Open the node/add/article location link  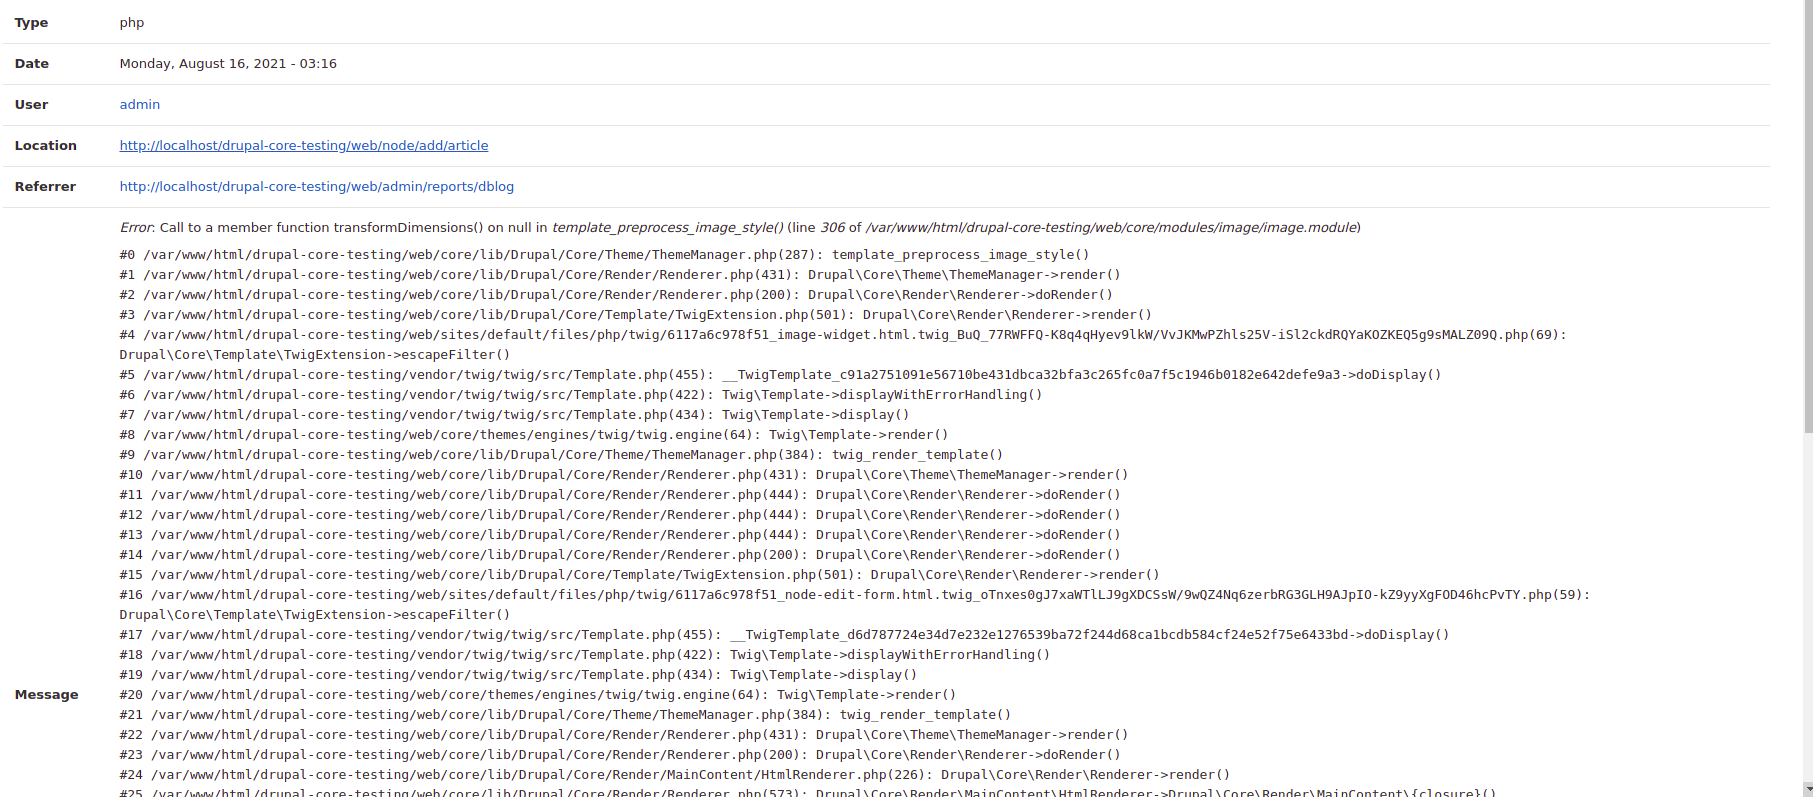pos(304,146)
